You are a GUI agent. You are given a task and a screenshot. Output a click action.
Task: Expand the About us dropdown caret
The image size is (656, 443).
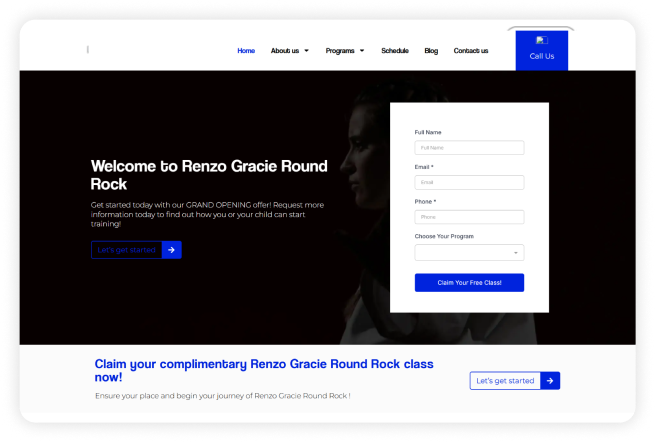[306, 51]
